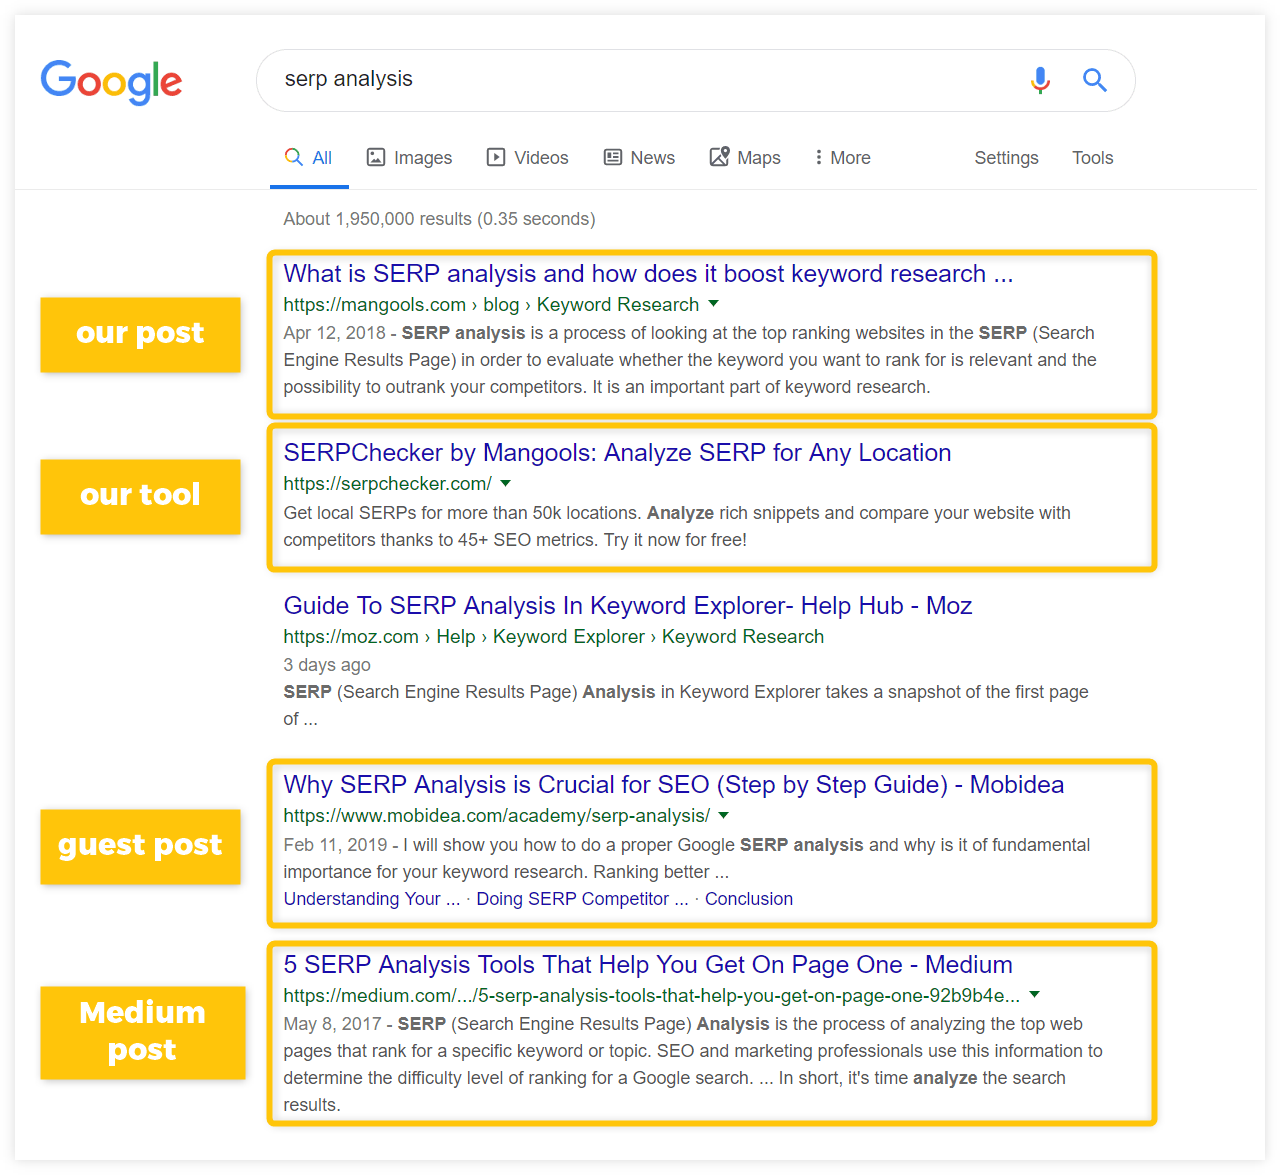The height and width of the screenshot is (1175, 1280).
Task: Expand the serpchecker.com result dropdown arrow
Action: point(506,483)
